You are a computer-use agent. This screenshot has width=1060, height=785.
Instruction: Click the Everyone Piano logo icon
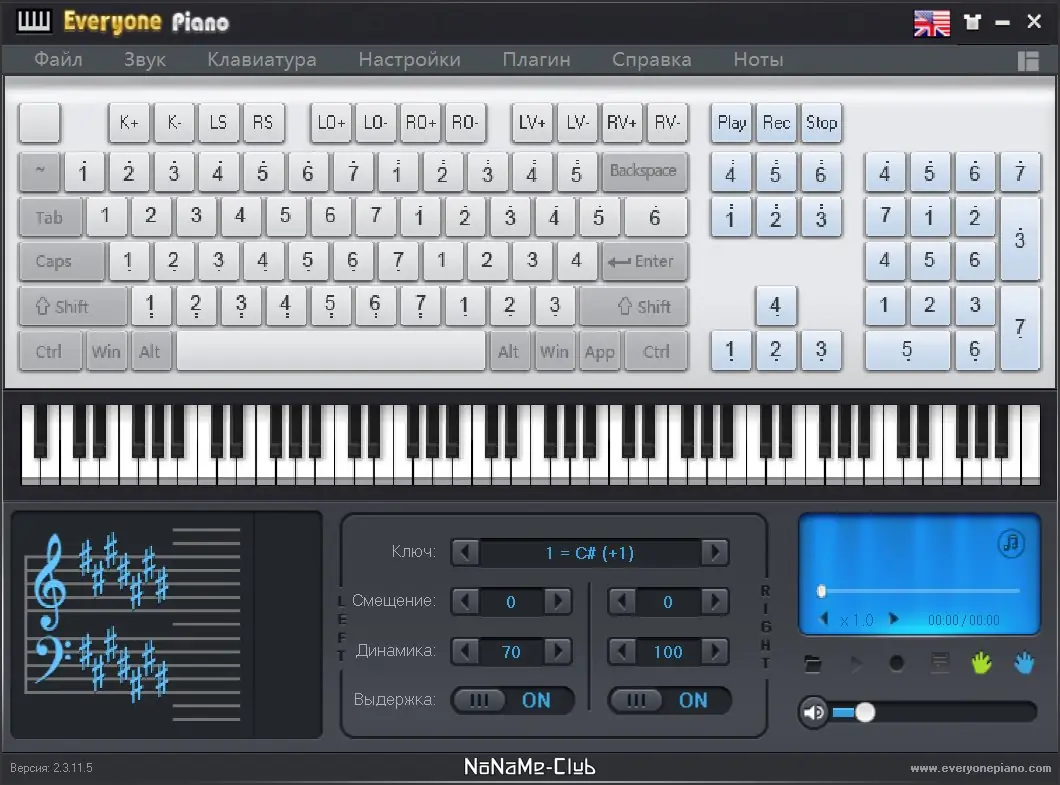34,22
